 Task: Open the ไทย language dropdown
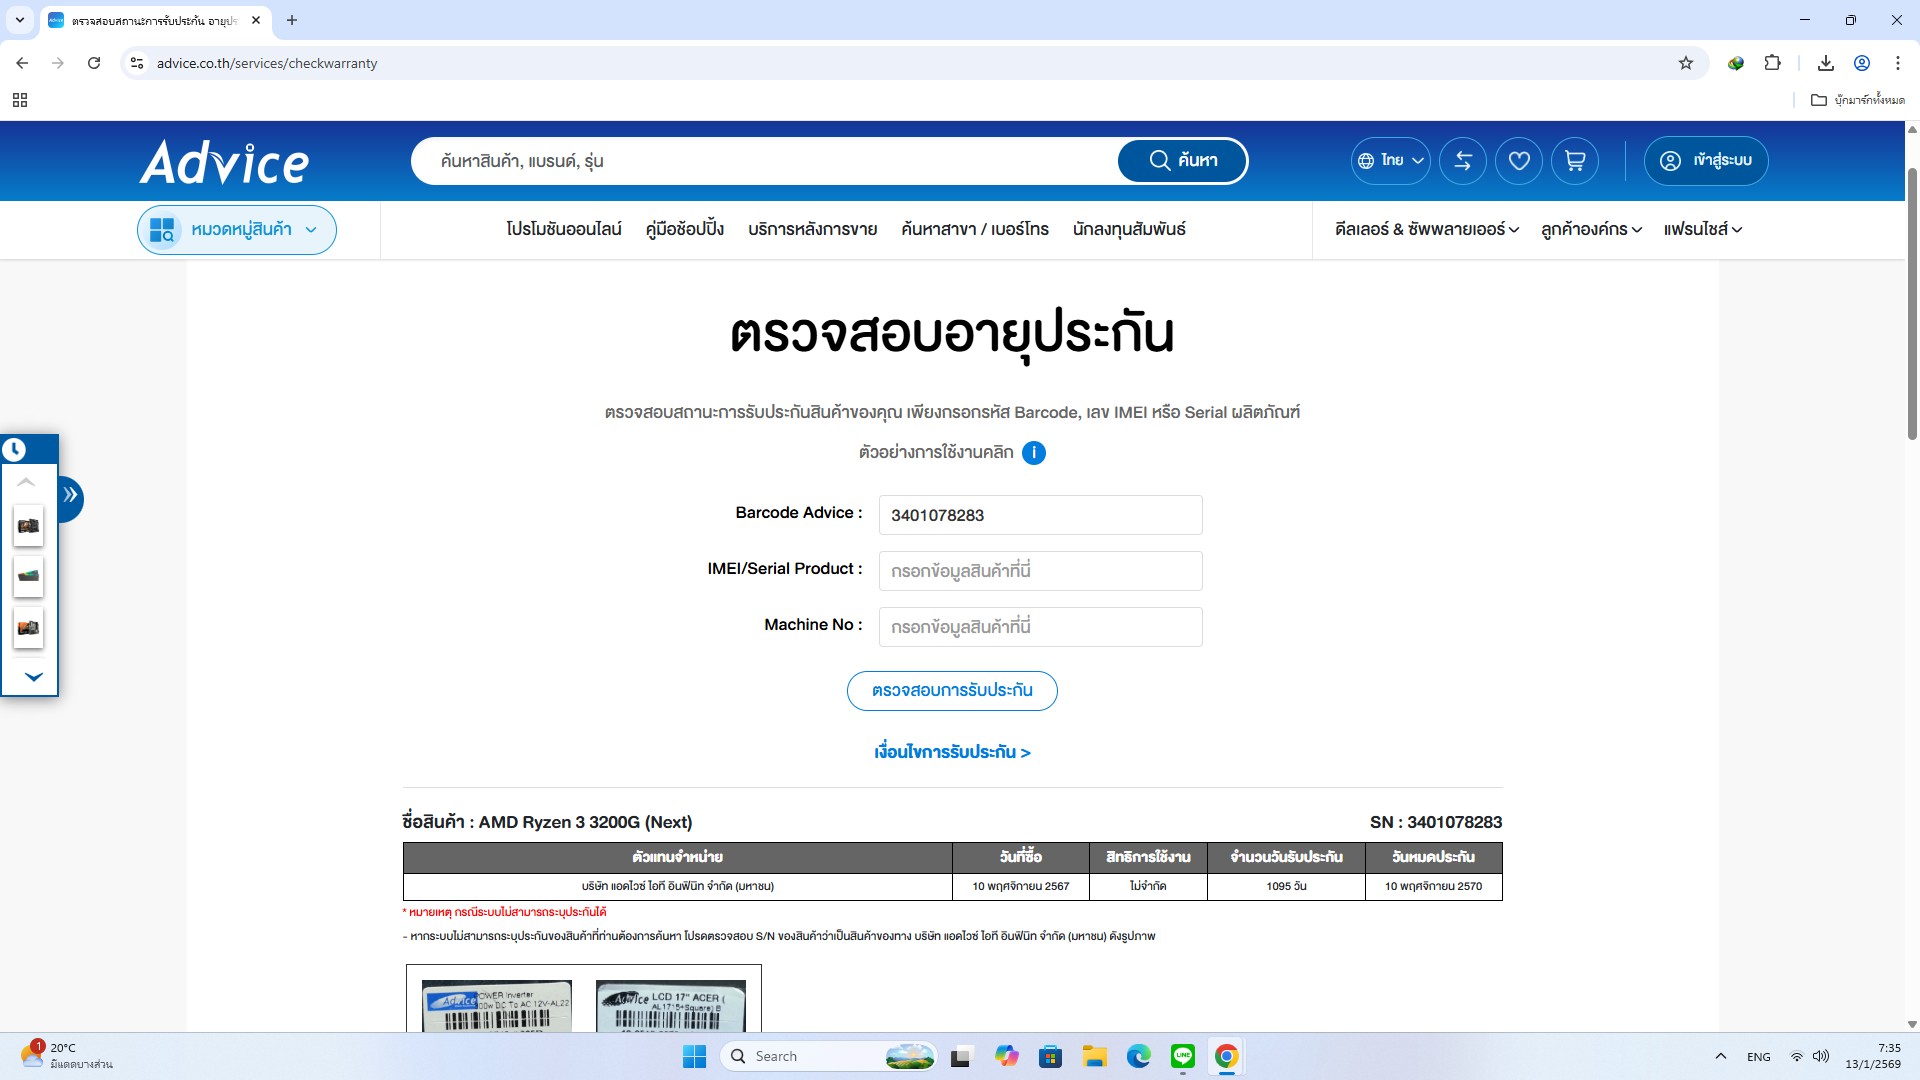pos(1390,161)
